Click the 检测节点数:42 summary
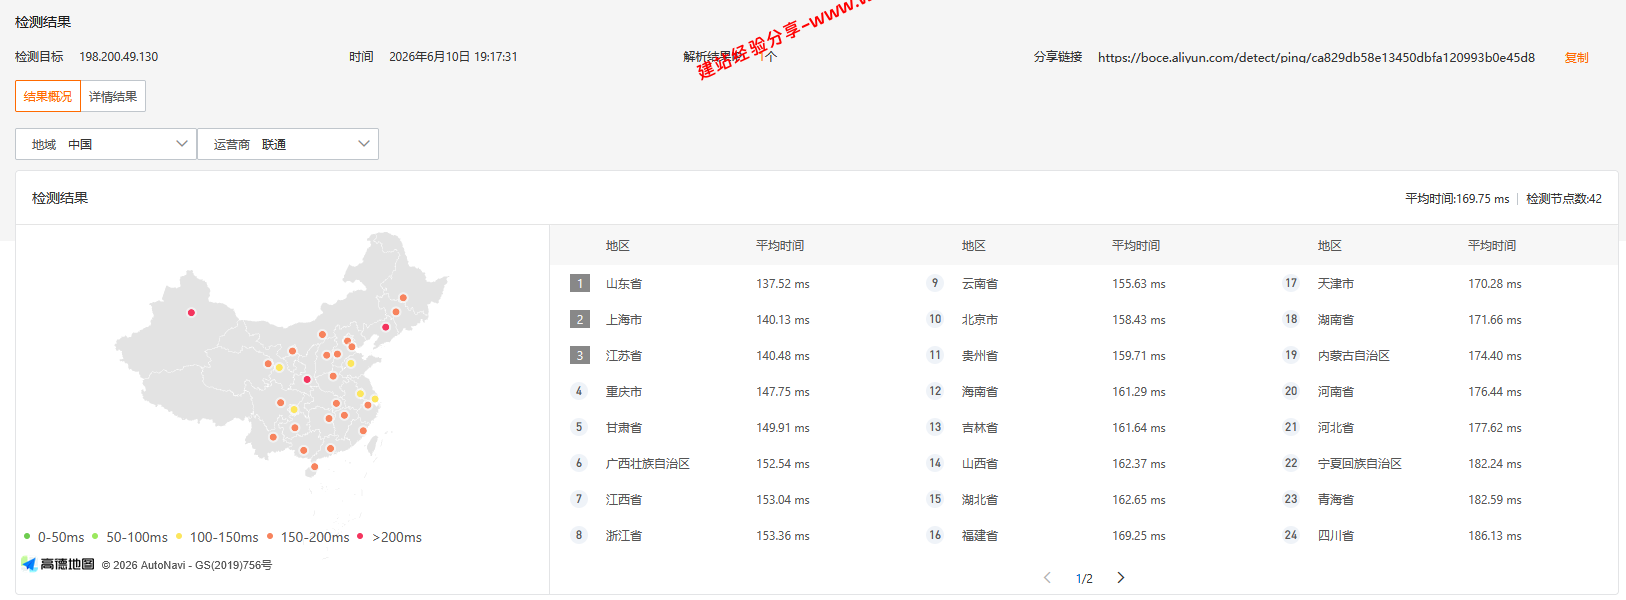The width and height of the screenshot is (1626, 600). point(1564,199)
